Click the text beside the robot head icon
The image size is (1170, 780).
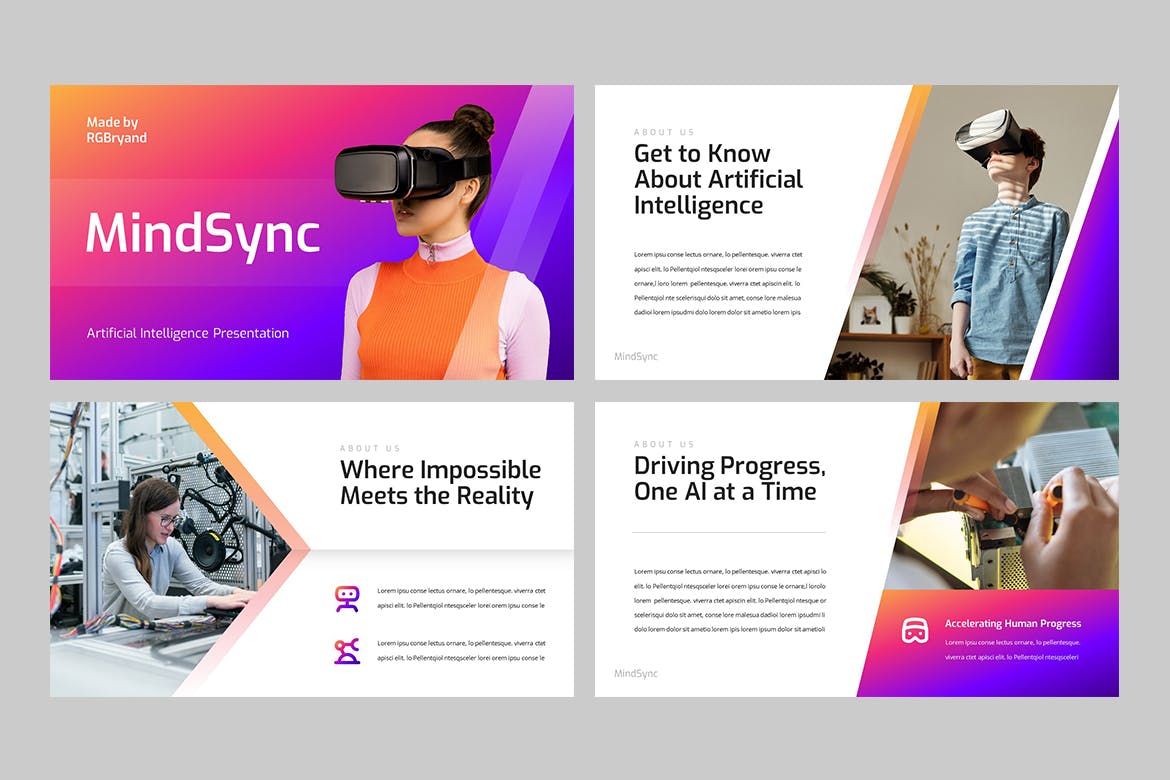click(x=461, y=598)
